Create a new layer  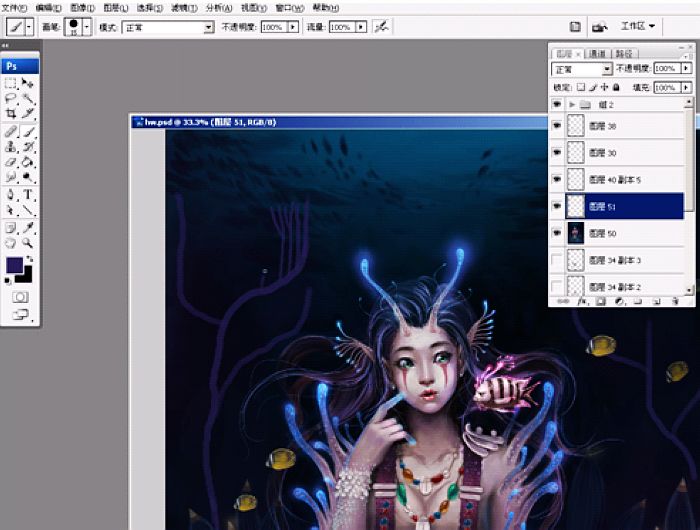pyautogui.click(x=656, y=302)
